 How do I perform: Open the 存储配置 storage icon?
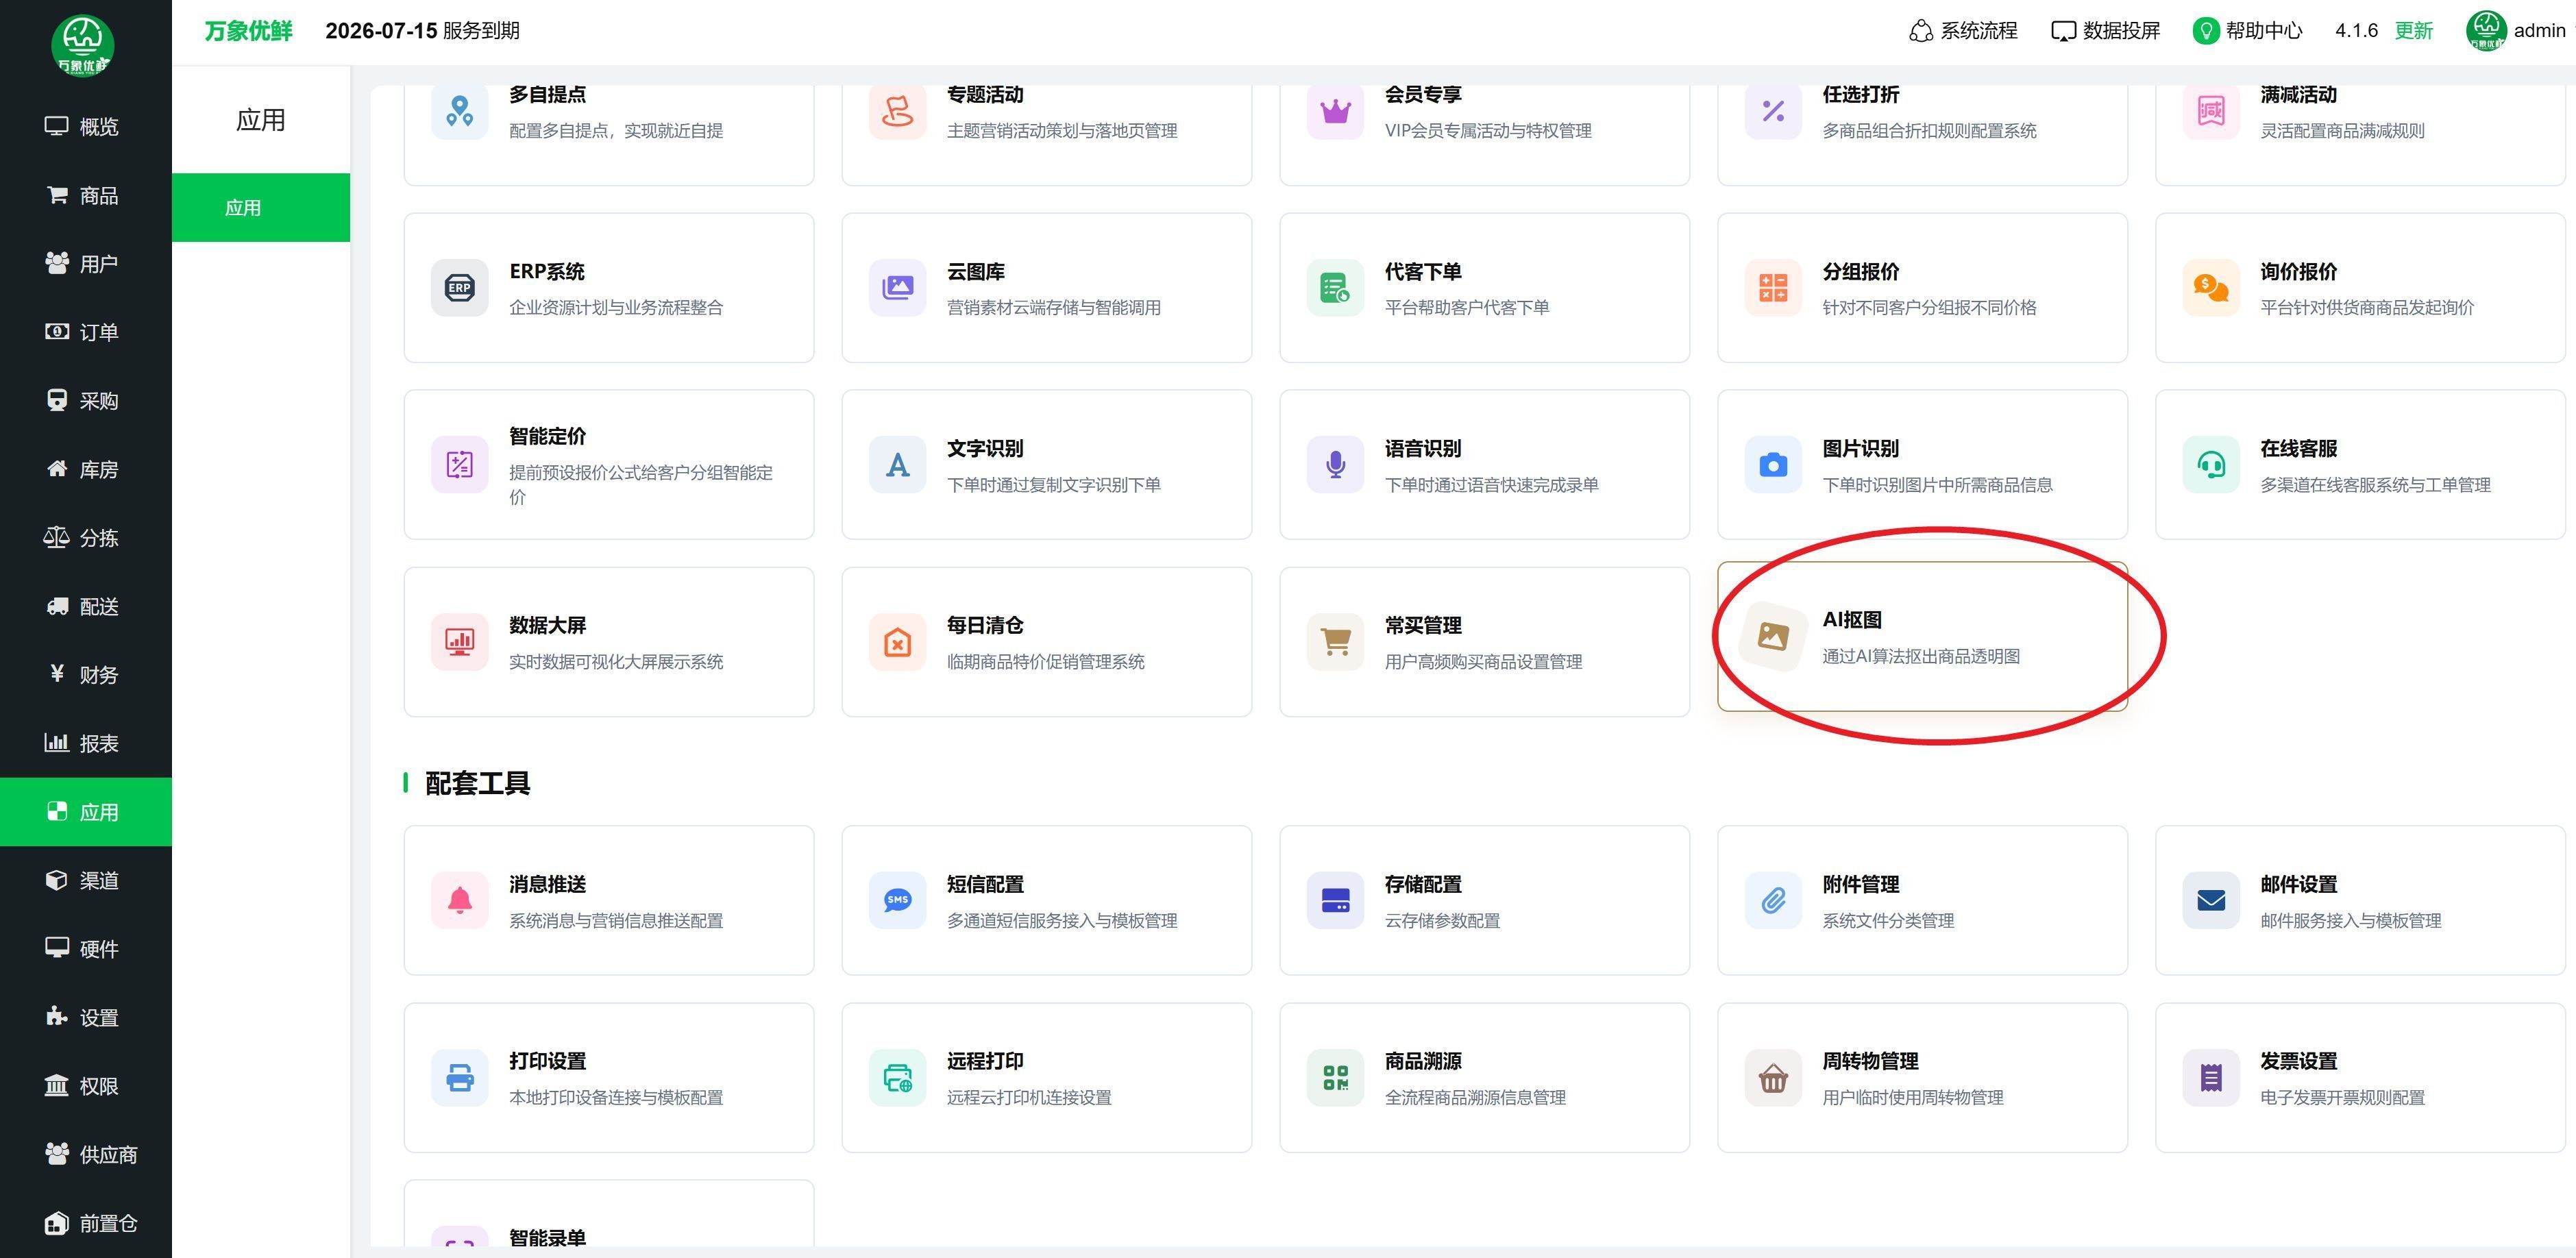point(1335,900)
